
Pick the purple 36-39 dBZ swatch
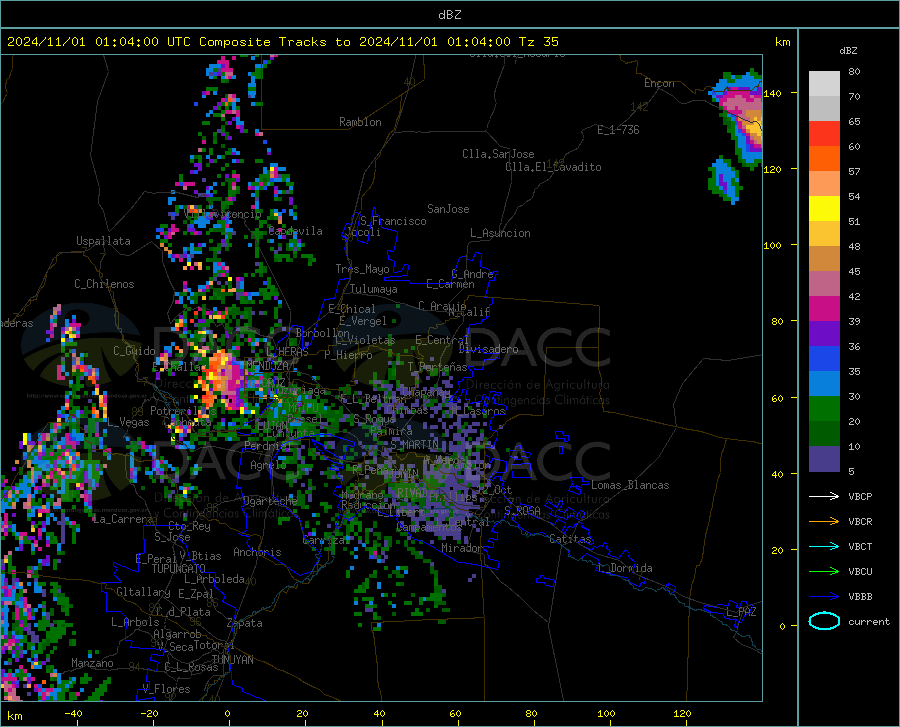824,334
